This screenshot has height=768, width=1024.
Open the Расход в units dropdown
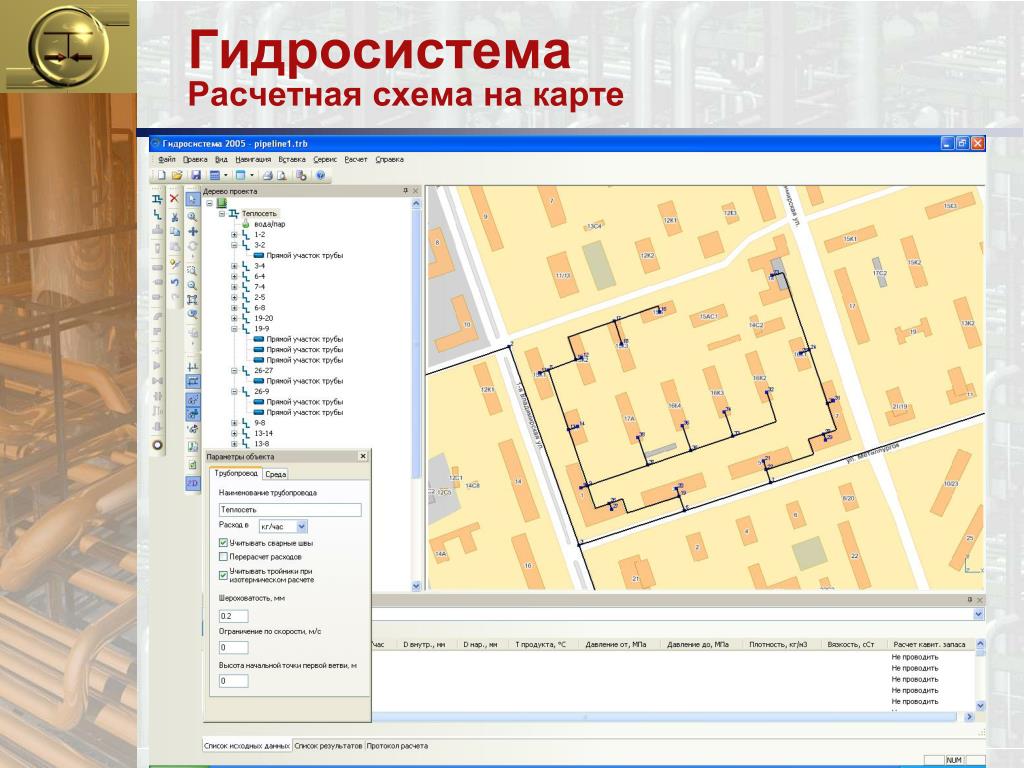coord(302,526)
